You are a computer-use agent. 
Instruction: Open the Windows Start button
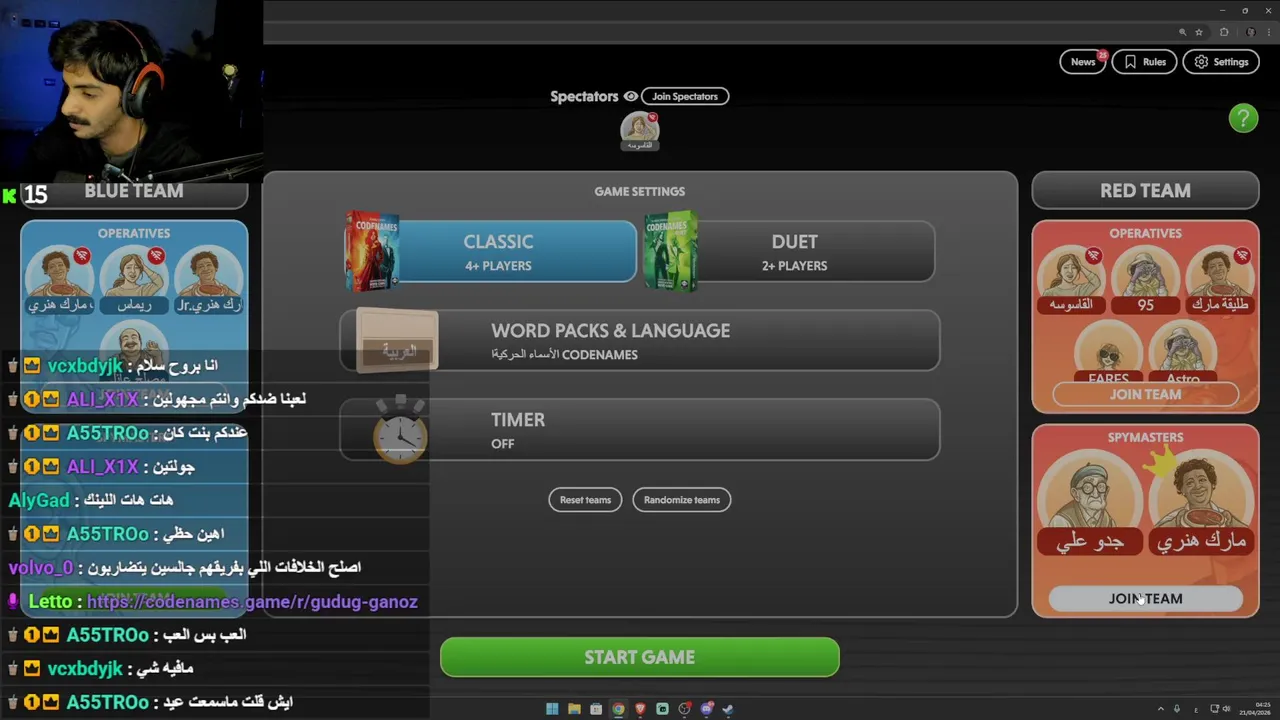552,709
